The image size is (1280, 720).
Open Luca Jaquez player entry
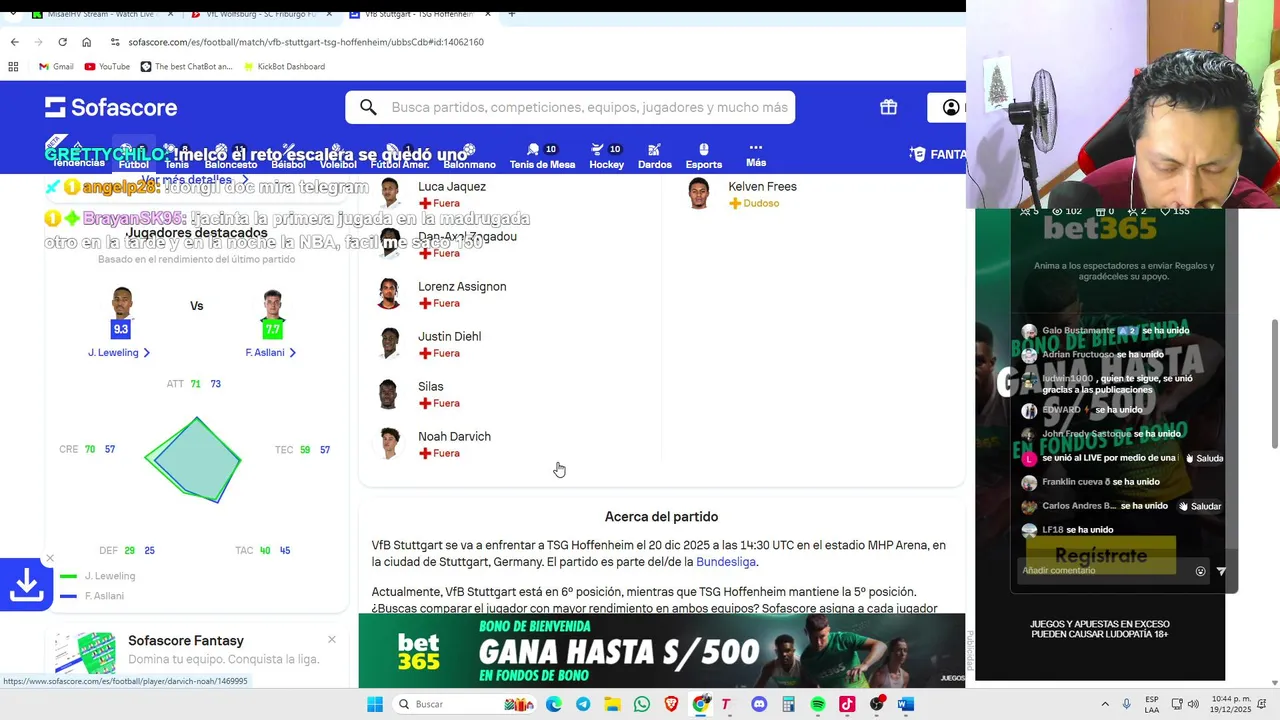click(x=510, y=194)
